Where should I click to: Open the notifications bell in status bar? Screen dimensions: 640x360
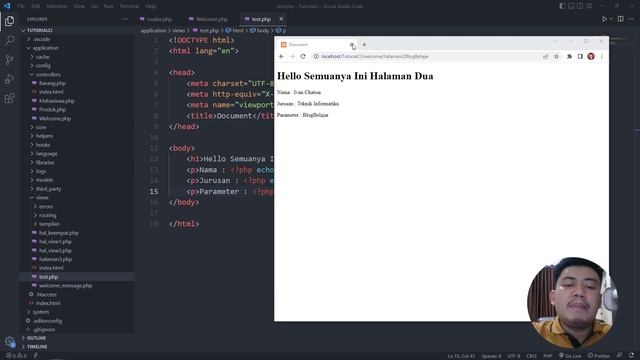point(631,356)
